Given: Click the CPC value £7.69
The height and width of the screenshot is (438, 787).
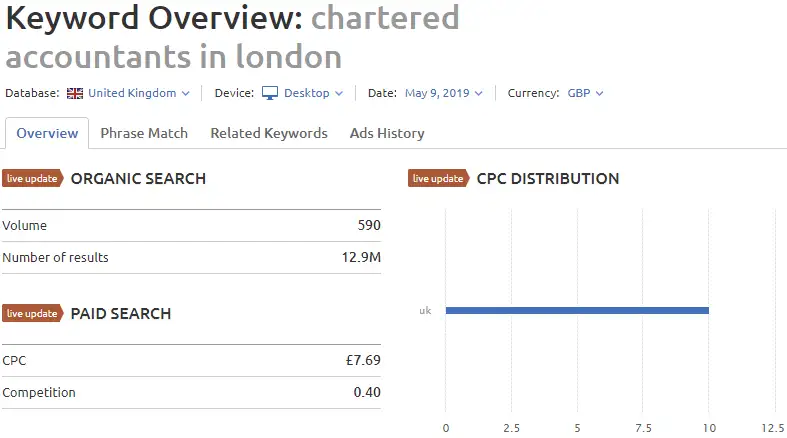Looking at the screenshot, I should tap(363, 360).
